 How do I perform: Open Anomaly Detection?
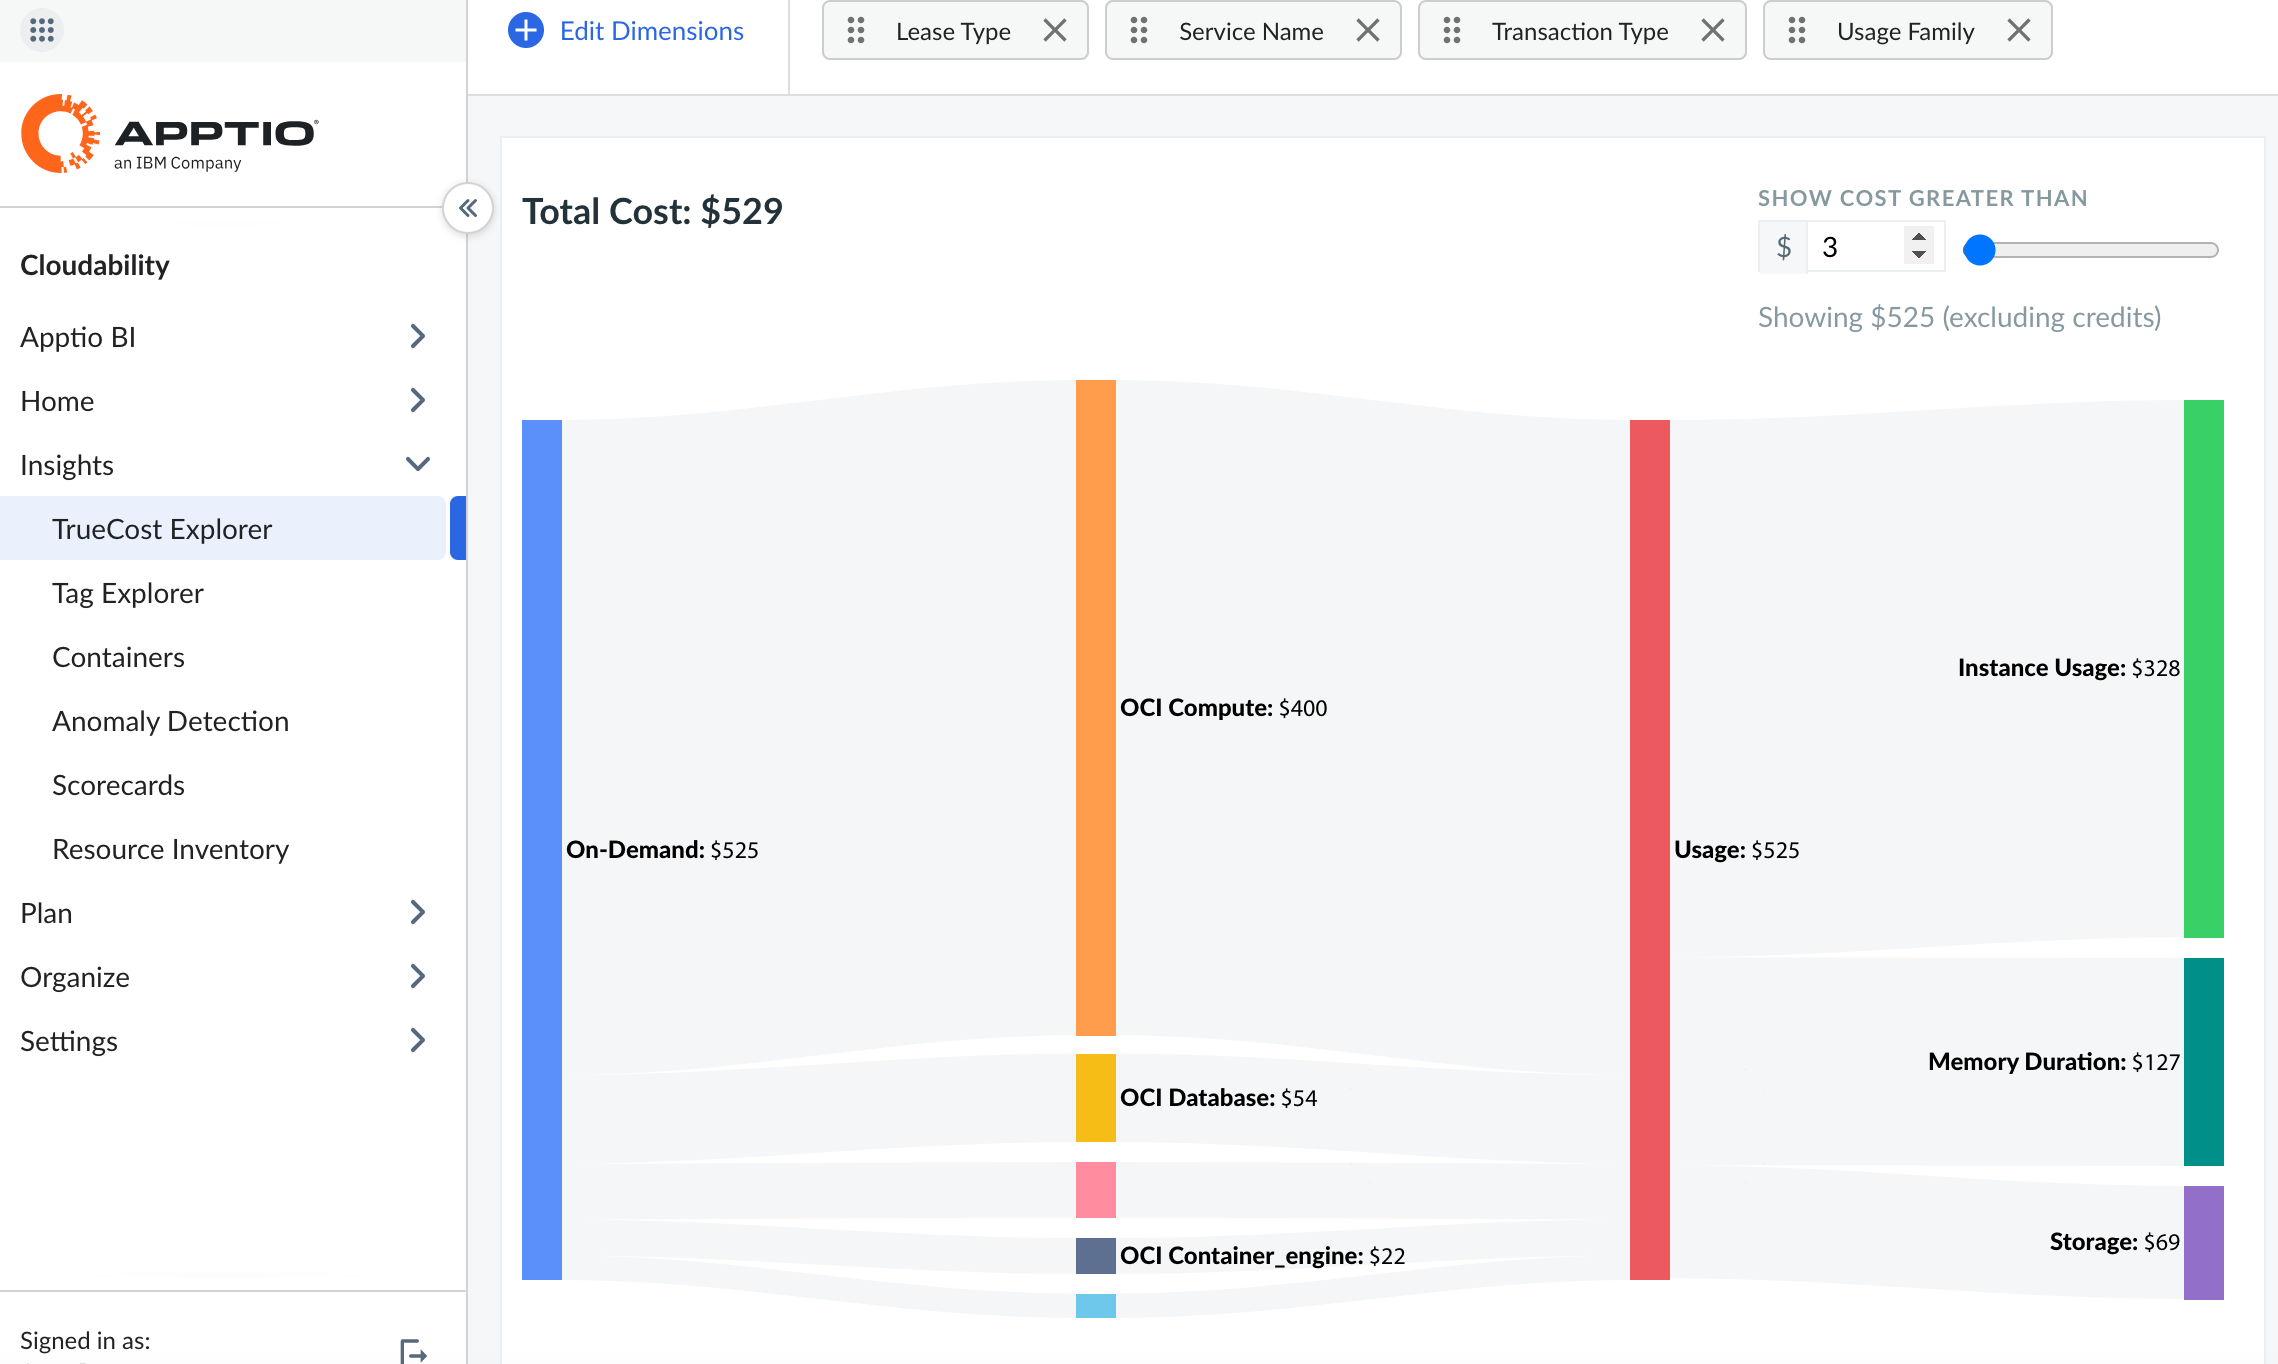pos(170,720)
